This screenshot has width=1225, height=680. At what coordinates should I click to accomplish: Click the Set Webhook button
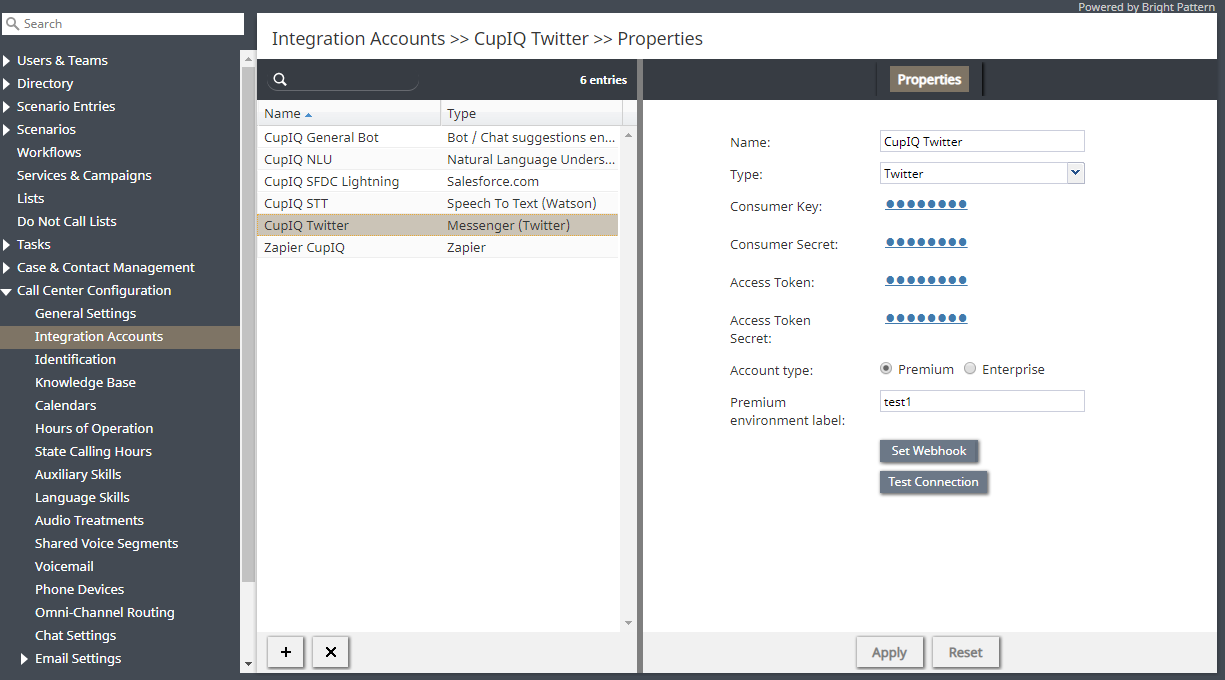click(929, 451)
